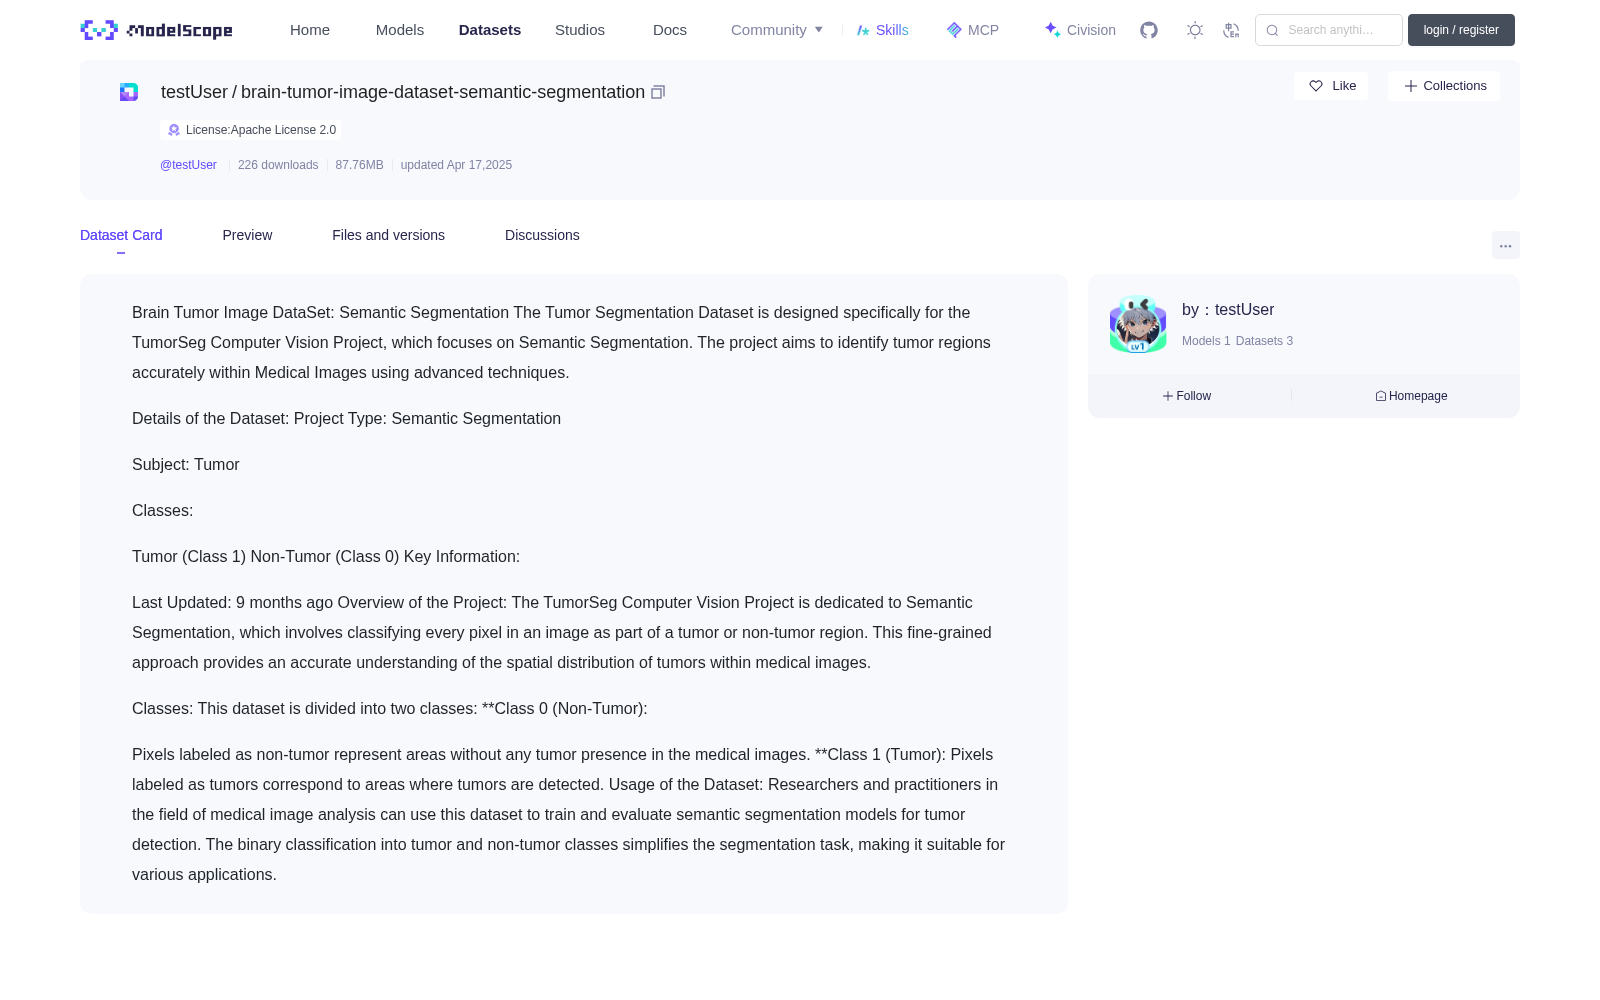Click the "Models 1" count

(x=1206, y=341)
